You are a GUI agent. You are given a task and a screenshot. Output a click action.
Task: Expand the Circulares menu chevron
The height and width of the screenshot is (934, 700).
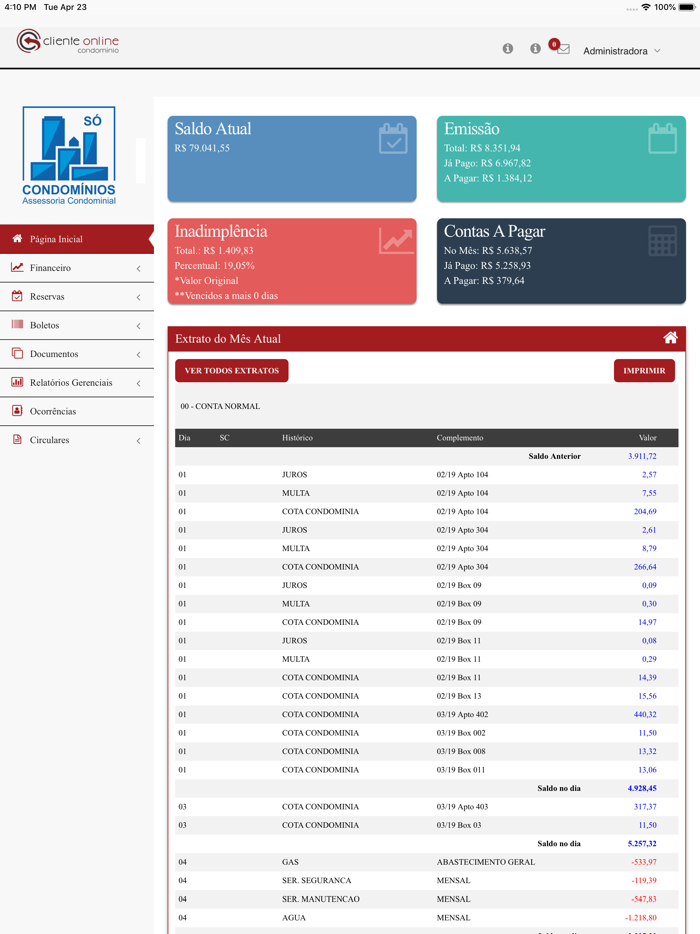click(x=138, y=441)
